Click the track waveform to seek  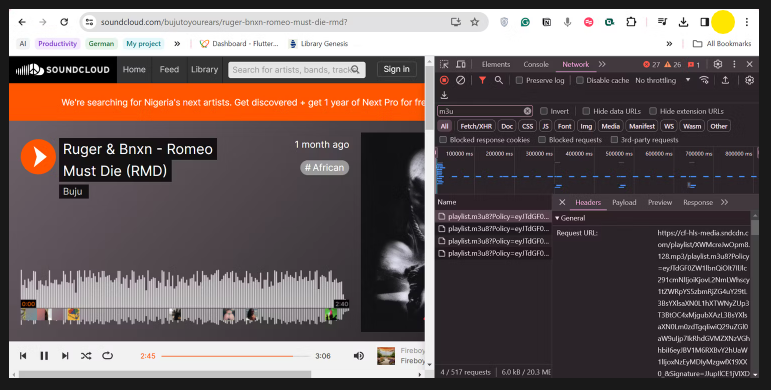(184, 298)
